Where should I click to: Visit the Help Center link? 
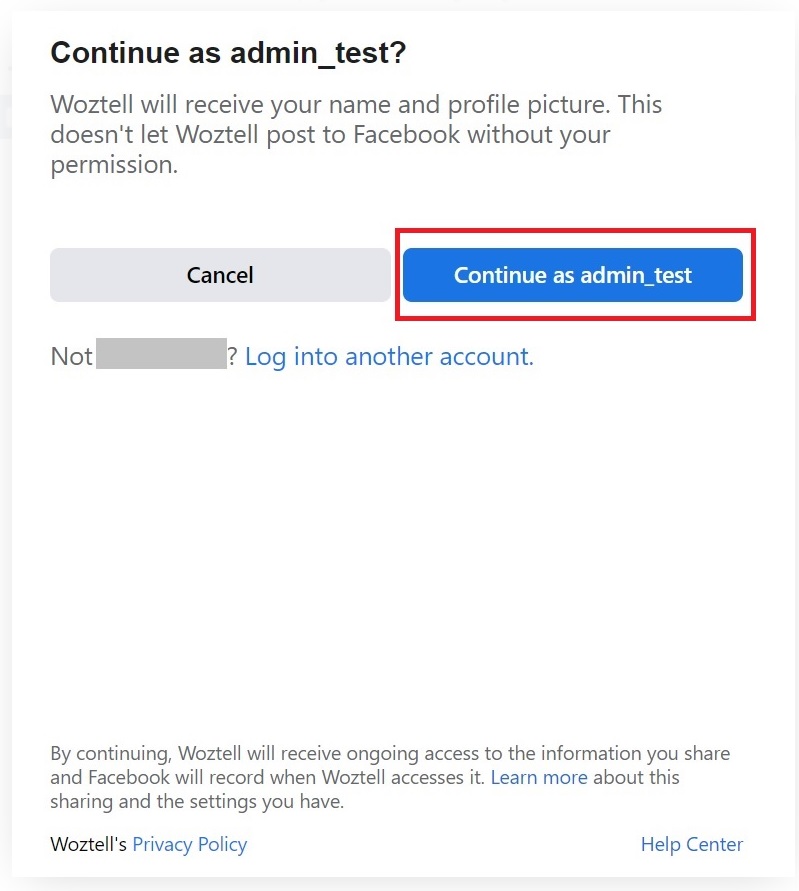(x=691, y=845)
